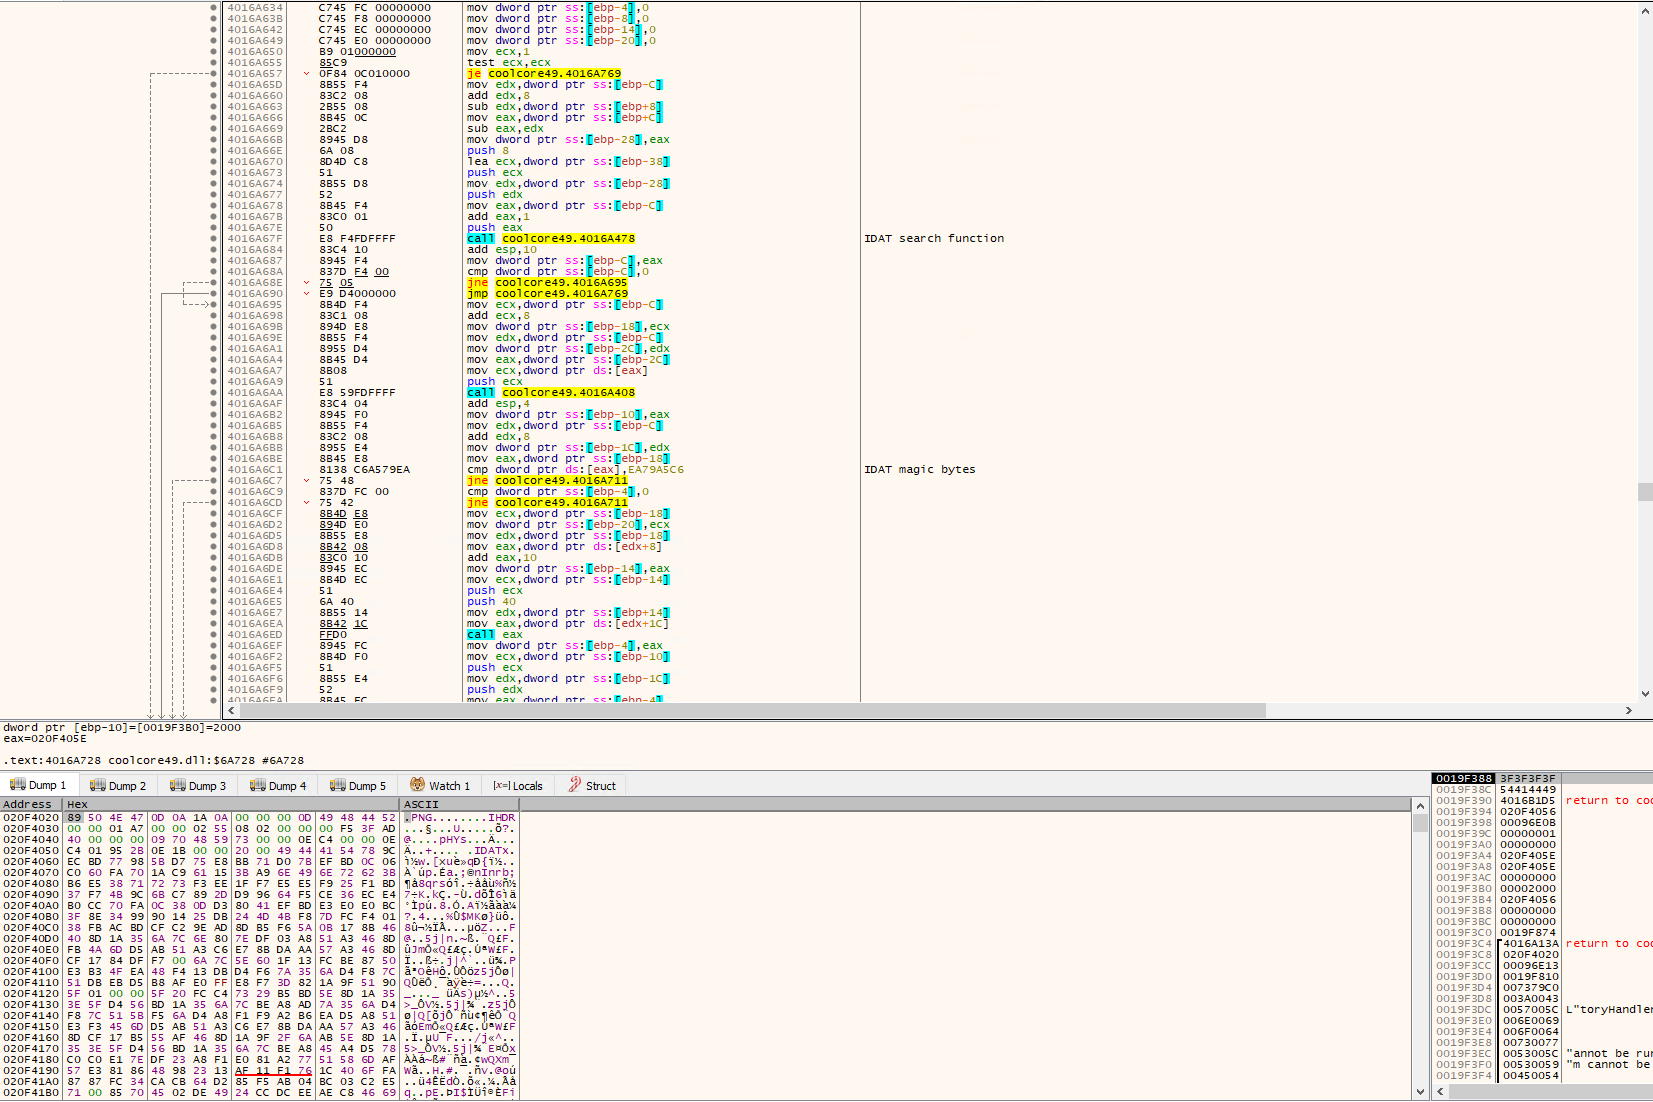1653x1102 pixels.
Task: Toggle breakpoint dot at address 4016A67F
Action: [213, 238]
